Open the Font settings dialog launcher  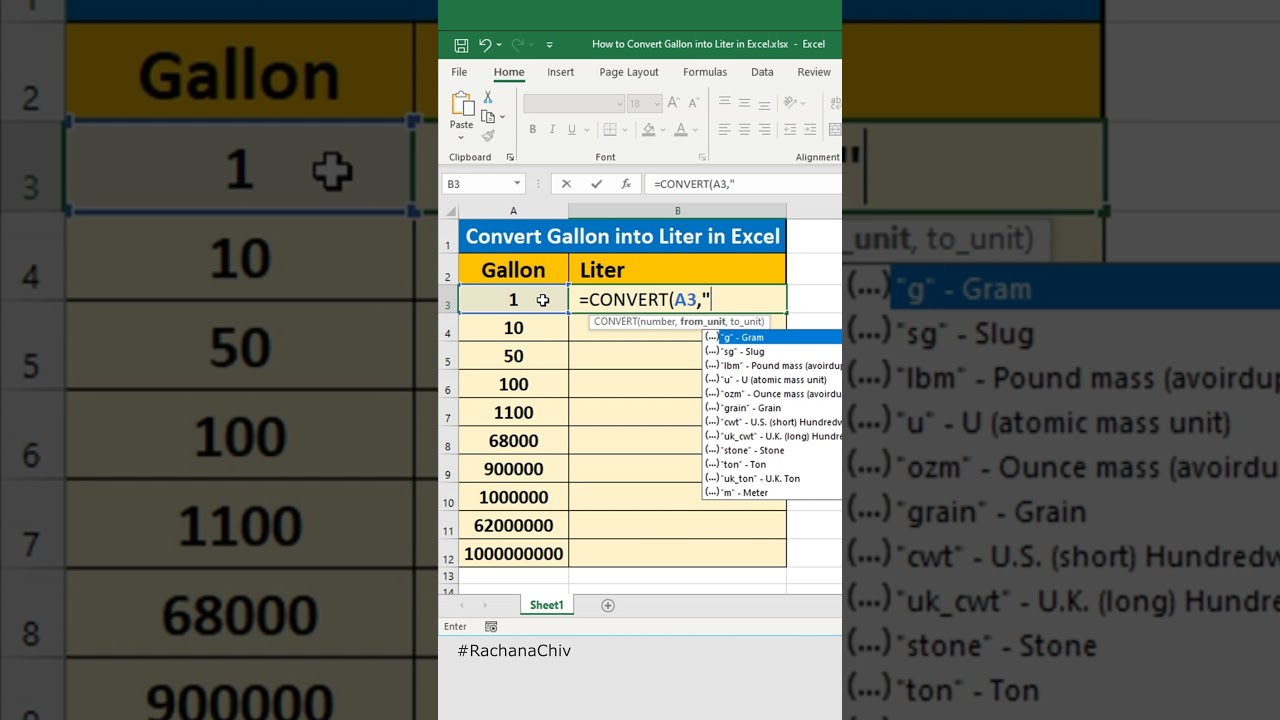click(702, 157)
